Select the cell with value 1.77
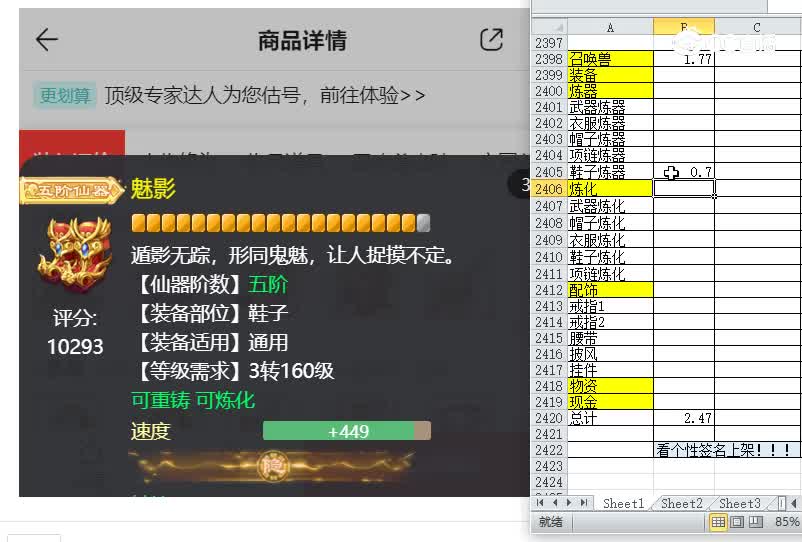The image size is (802, 542). click(684, 59)
